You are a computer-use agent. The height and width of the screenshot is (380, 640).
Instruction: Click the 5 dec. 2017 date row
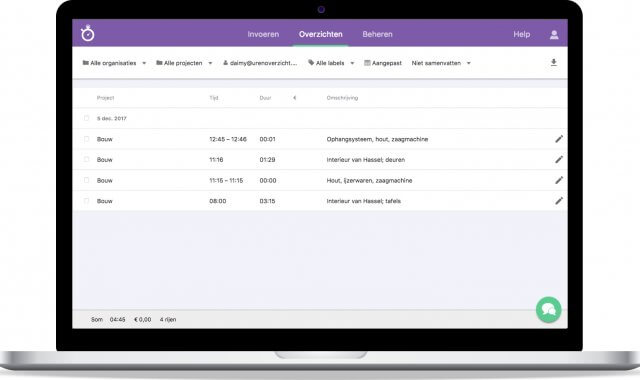[320, 118]
